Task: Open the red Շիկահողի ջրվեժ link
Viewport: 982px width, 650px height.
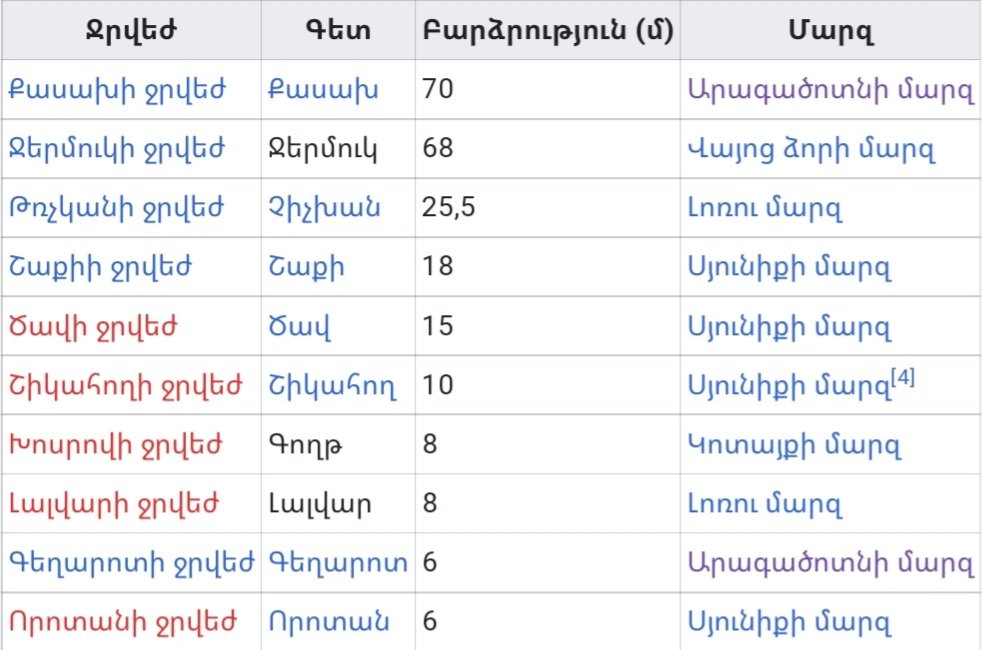Action: 125,385
